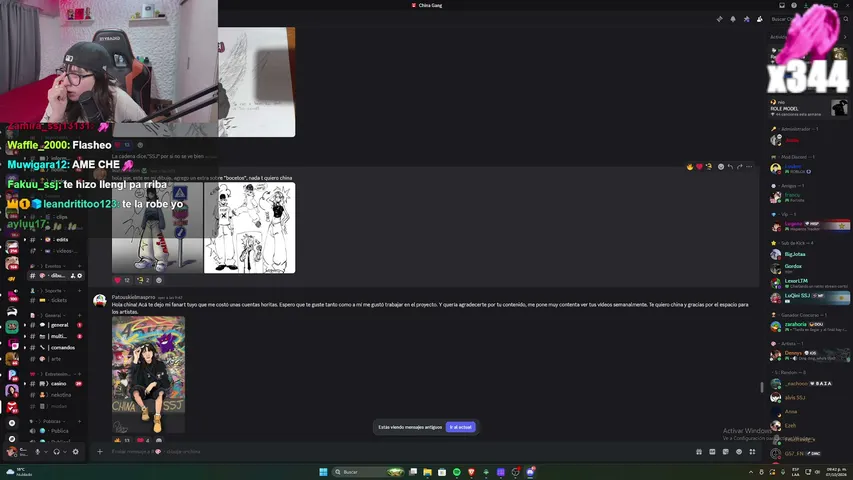This screenshot has width=853, height=480.
Task: Open pinned messages in channel header
Action: tap(746, 19)
